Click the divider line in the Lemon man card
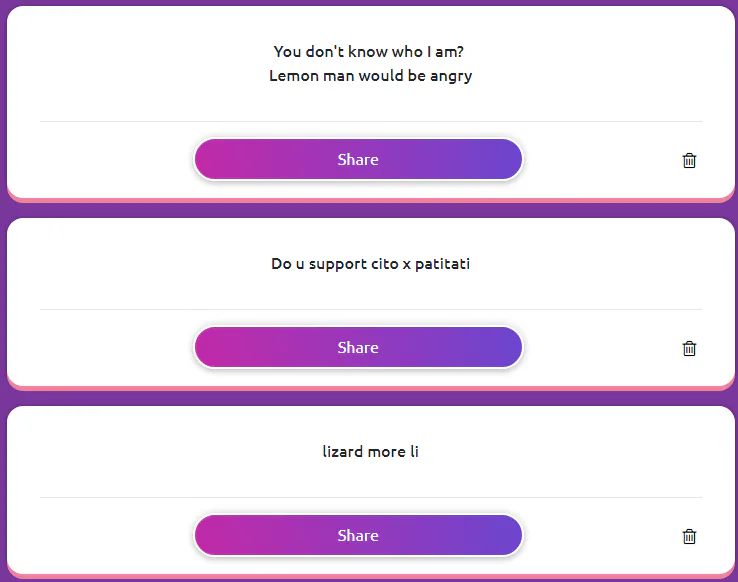Image resolution: width=738 pixels, height=582 pixels. [370, 122]
